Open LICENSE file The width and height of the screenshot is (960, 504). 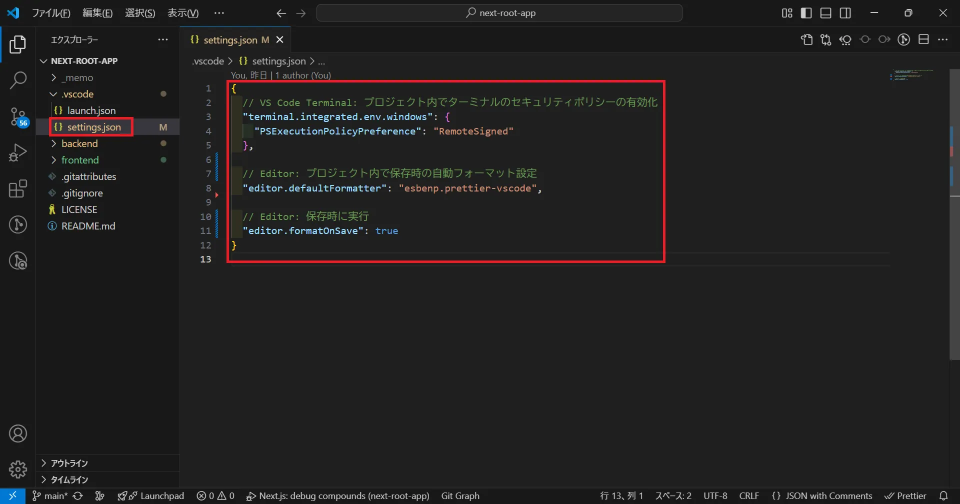pos(79,209)
